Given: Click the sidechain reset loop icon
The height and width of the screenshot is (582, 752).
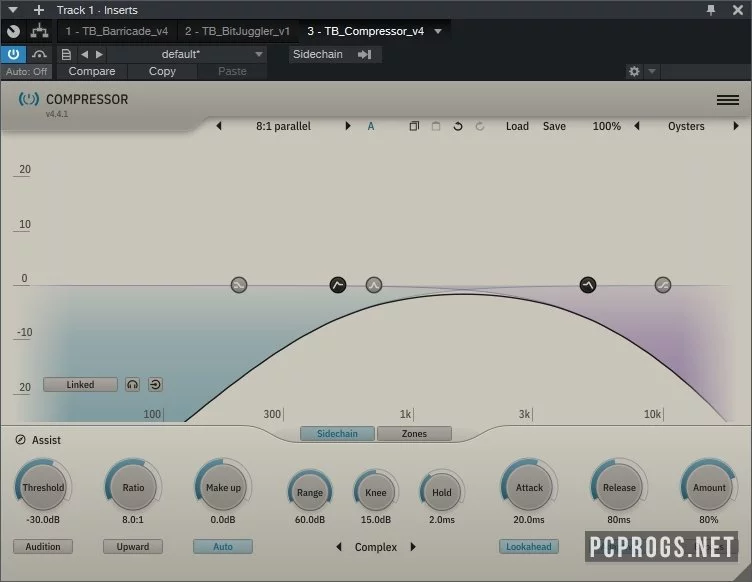Looking at the screenshot, I should click(x=155, y=384).
